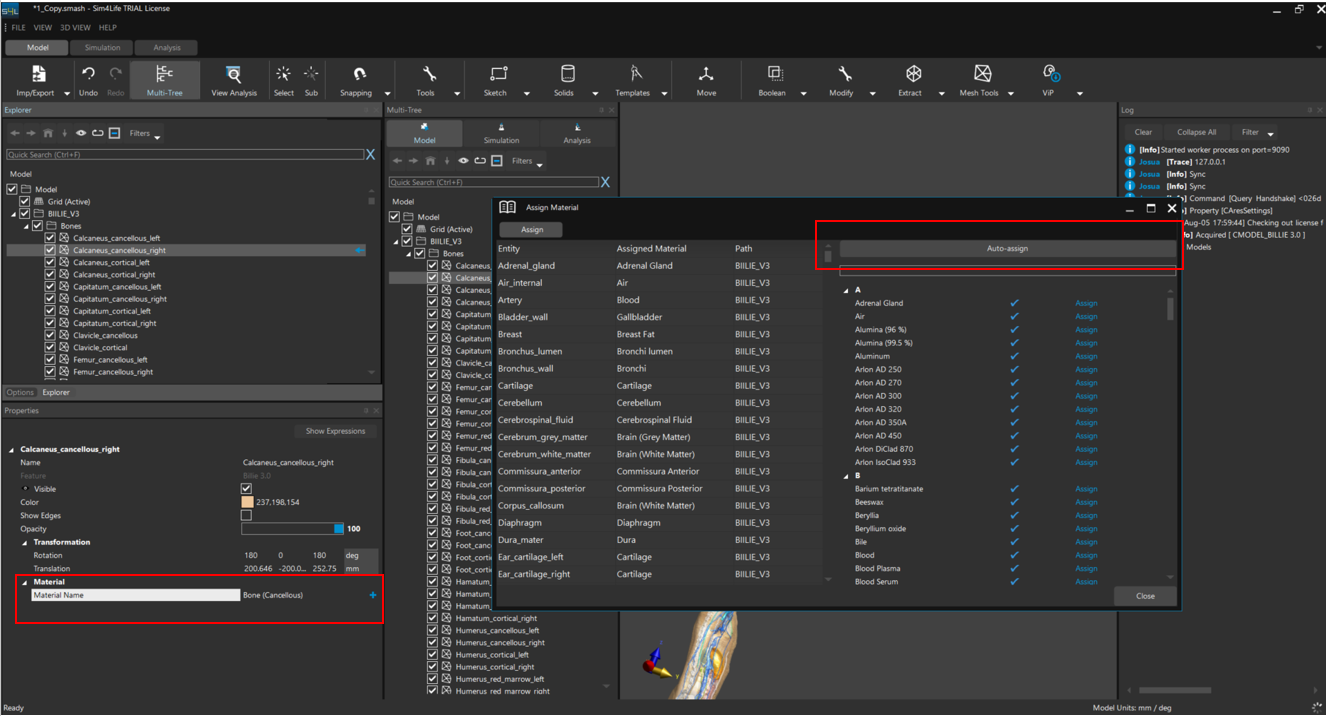1329x716 pixels.
Task: Open the 3D VIEW menu
Action: [x=75, y=28]
